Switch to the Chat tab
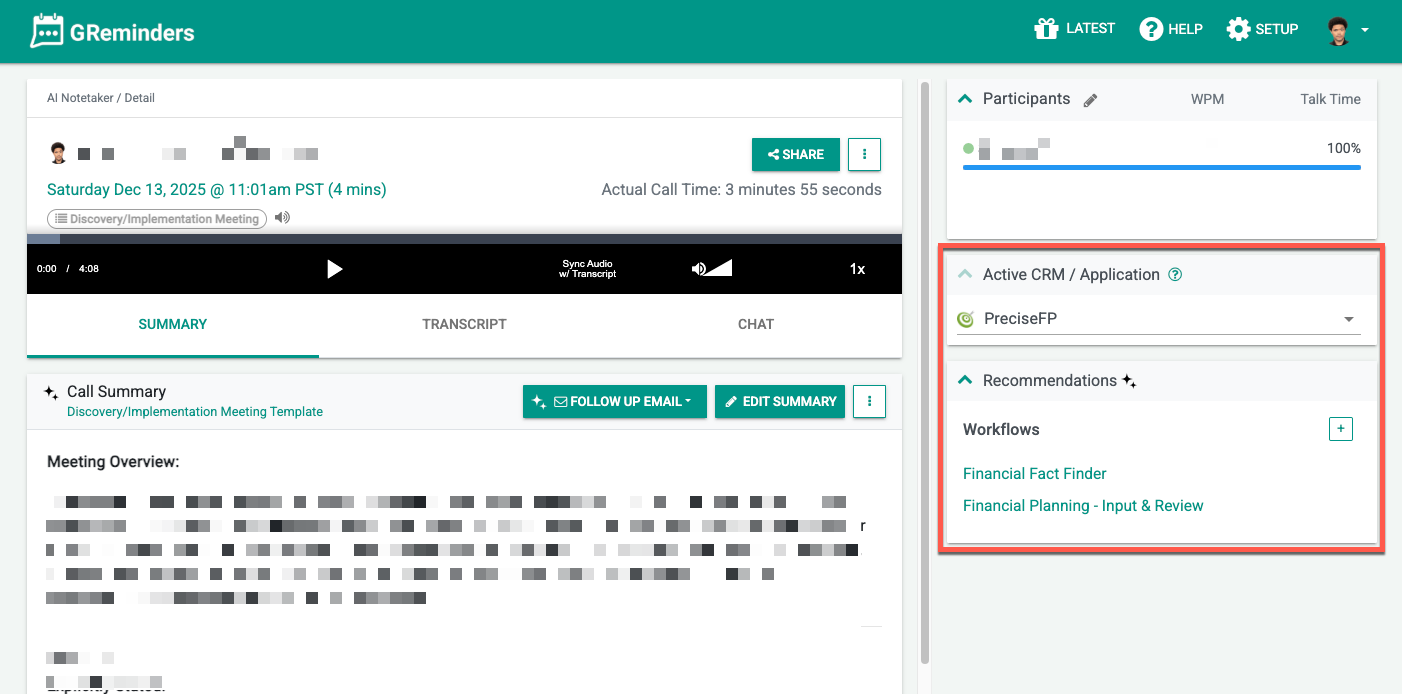This screenshot has width=1402, height=694. click(756, 324)
